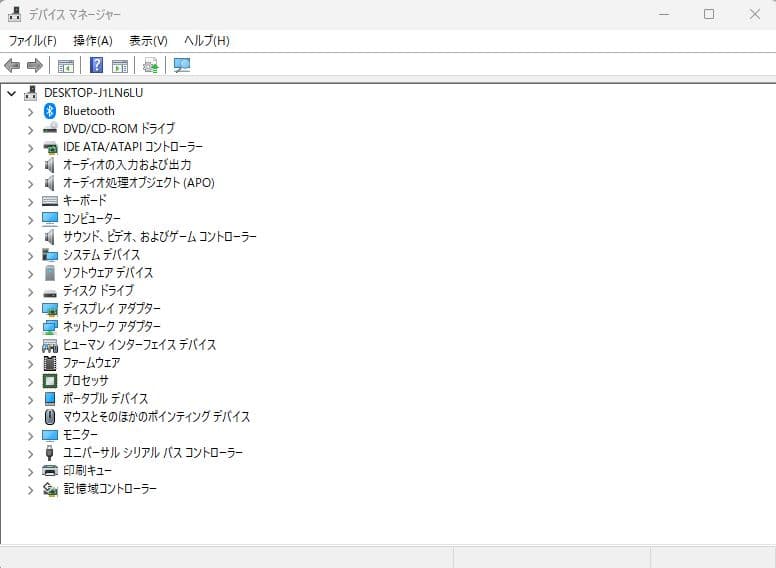Select the システム デバイス row text
Screen dimensions: 776x568
tap(101, 255)
